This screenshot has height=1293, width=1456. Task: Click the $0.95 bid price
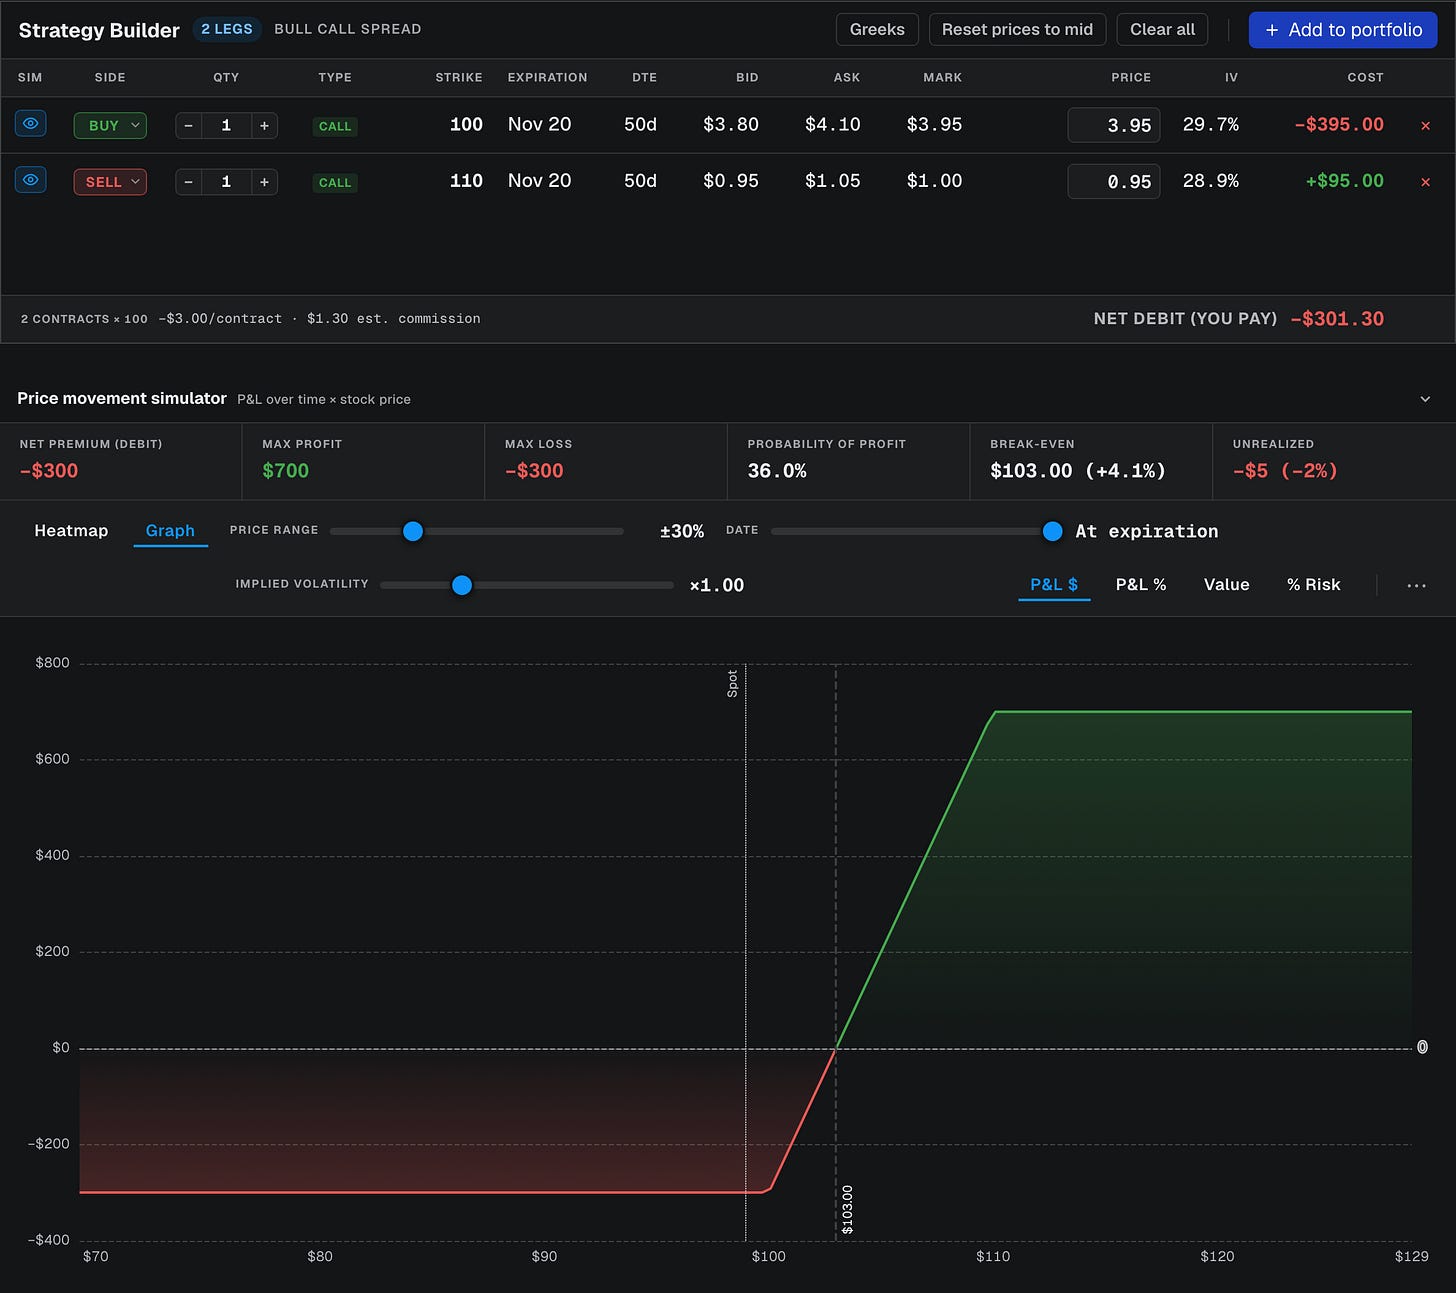(x=731, y=180)
